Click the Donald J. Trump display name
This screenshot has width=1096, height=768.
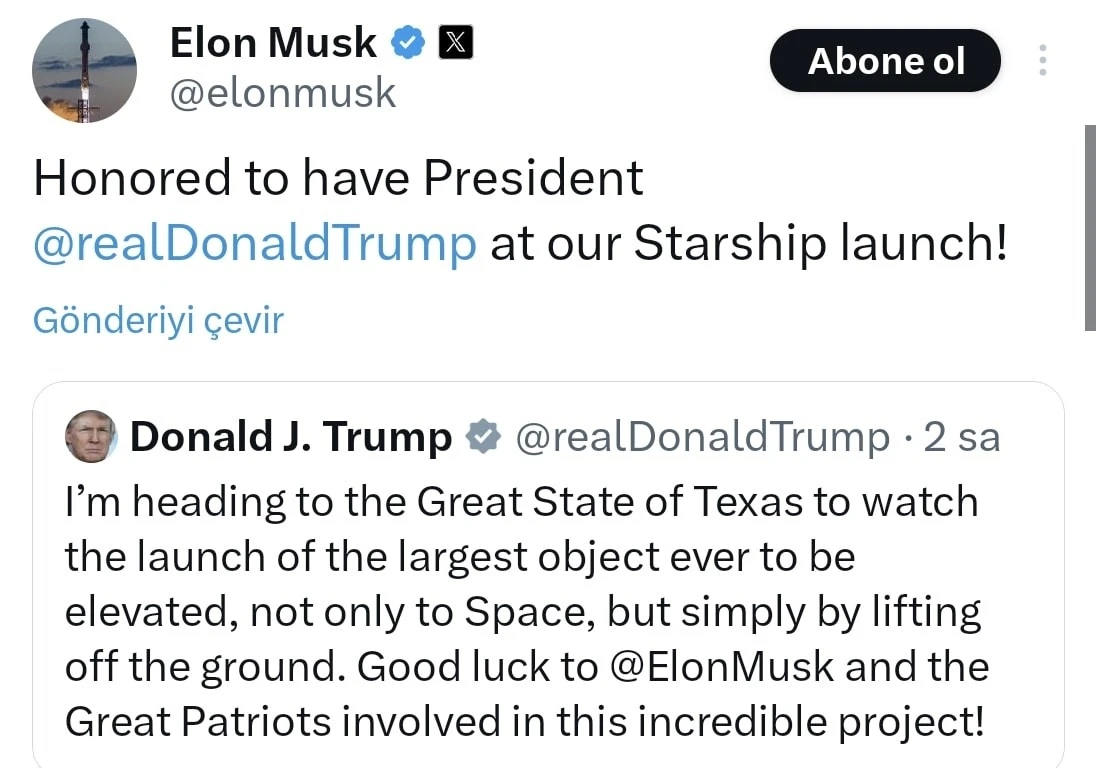click(291, 437)
